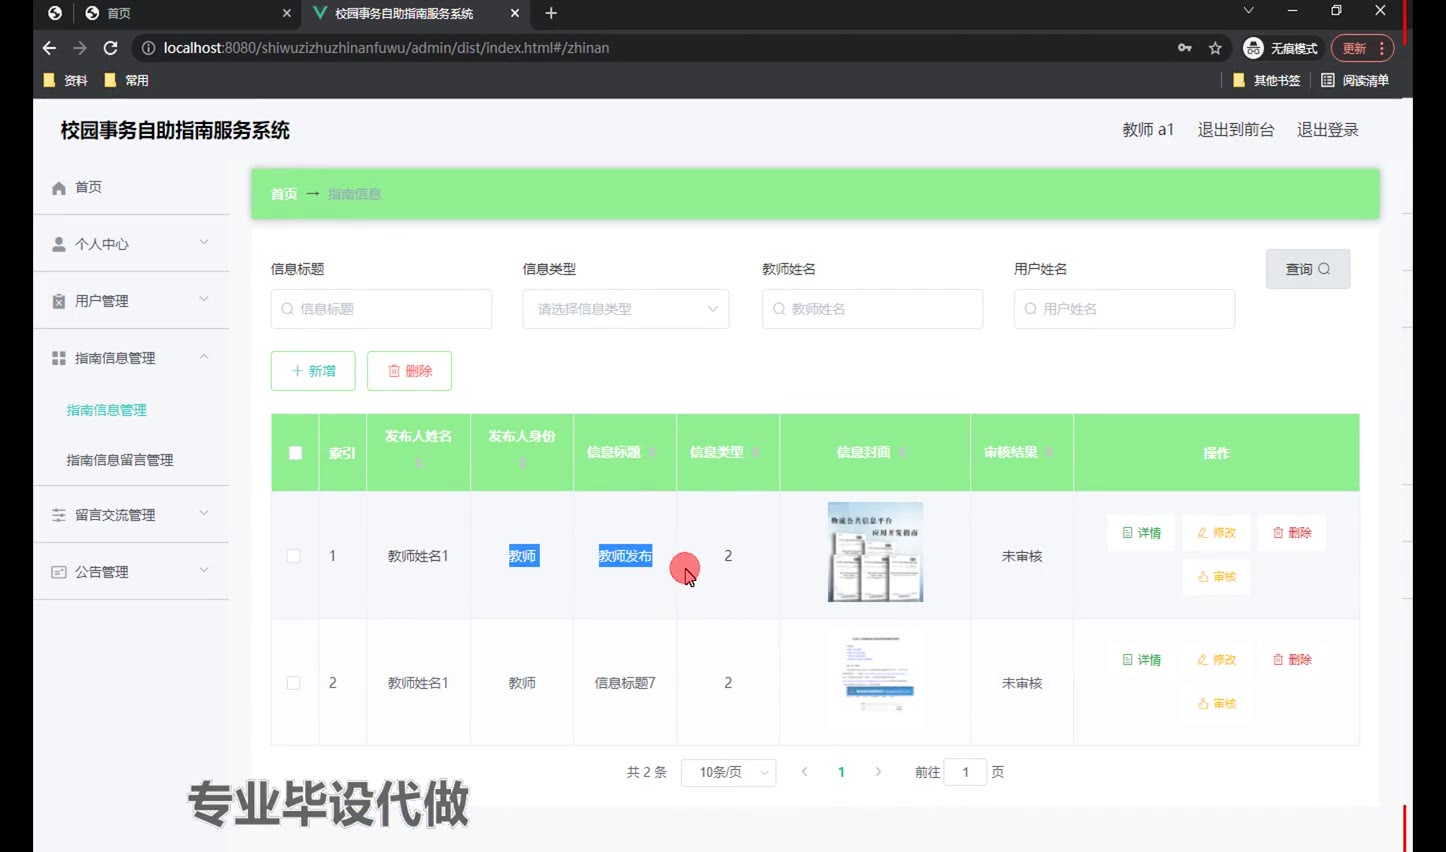Click the 信息标题 search input field
This screenshot has height=852, width=1446.
pos(382,309)
